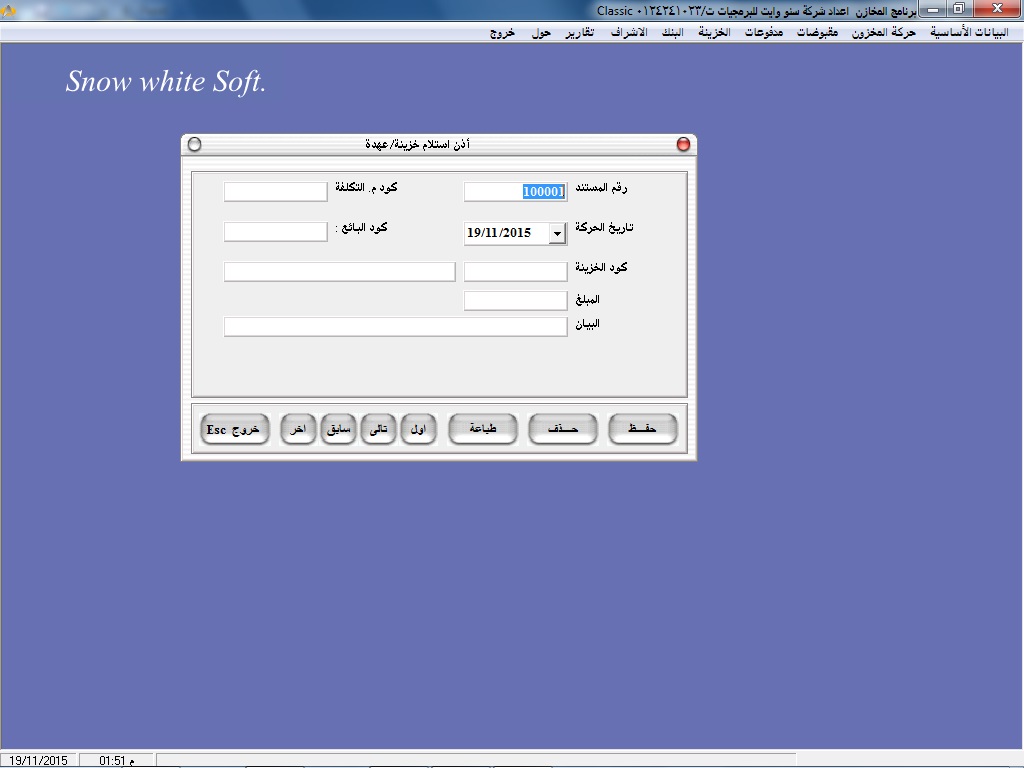Jump to last record with اخر button
The image size is (1024, 768).
click(x=298, y=429)
